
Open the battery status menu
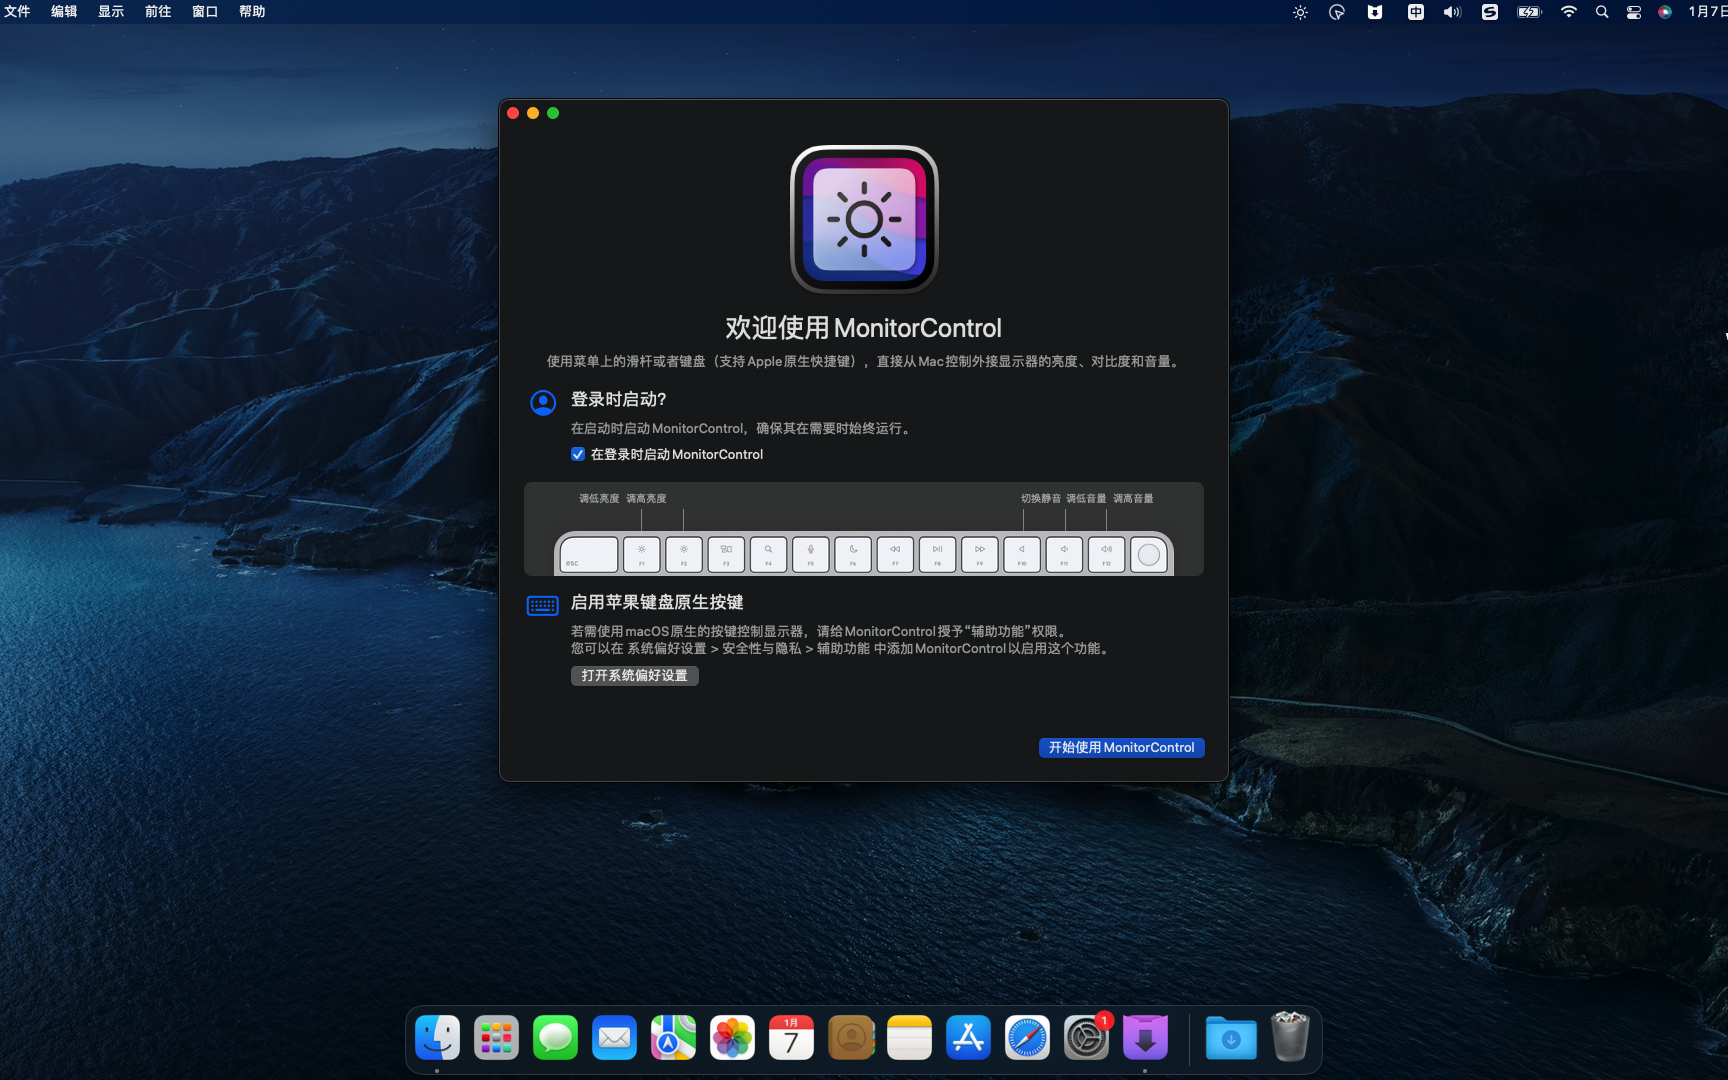1529,12
